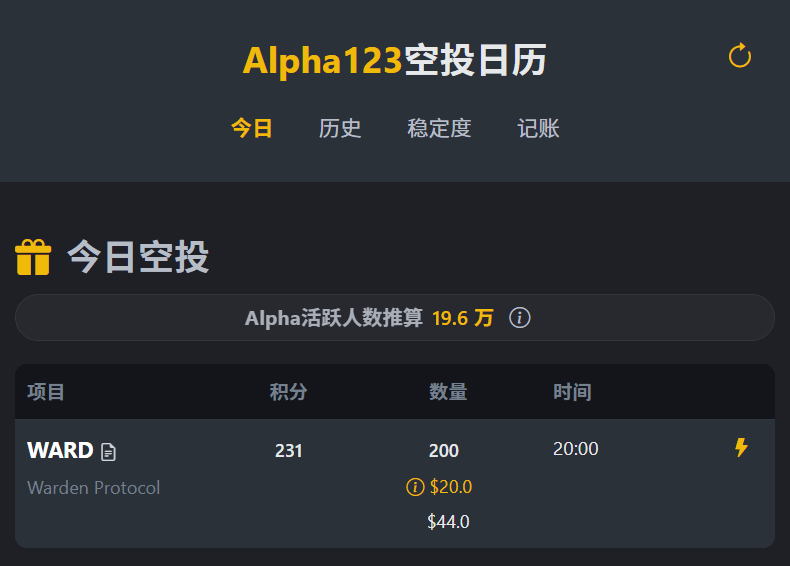Click the Alpha123空投日历 title
The image size is (790, 566).
point(394,61)
